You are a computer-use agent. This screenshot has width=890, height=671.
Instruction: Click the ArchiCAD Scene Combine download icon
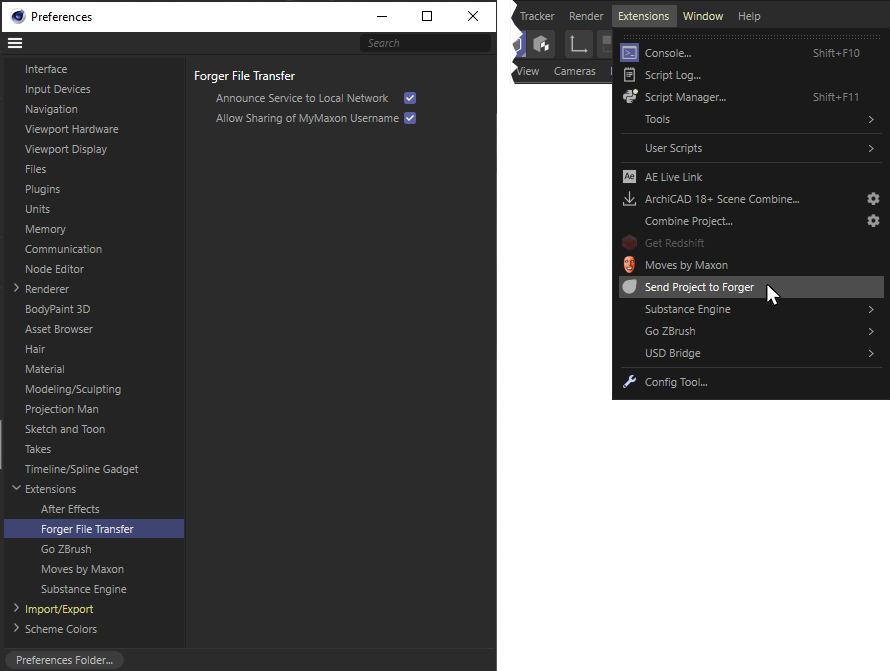[x=629, y=199]
